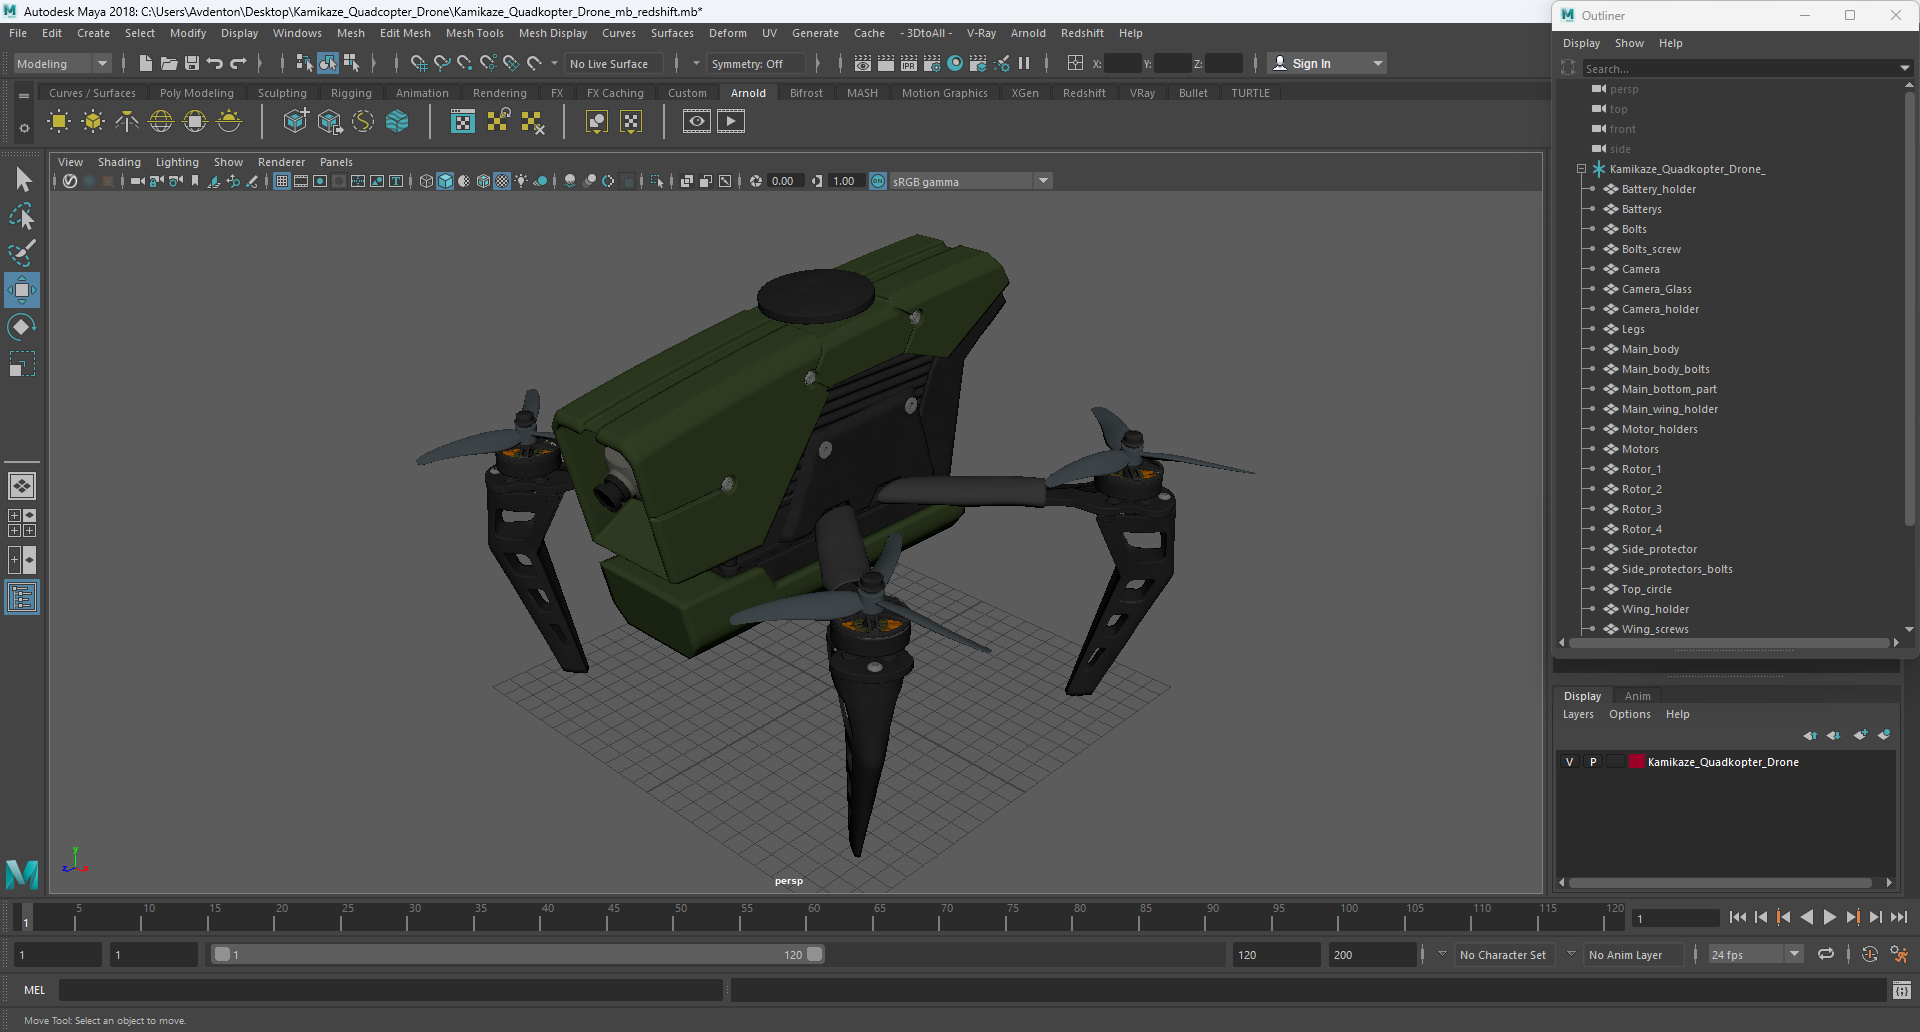This screenshot has height=1032, width=1920.
Task: Activate the Lasso select tool
Action: point(22,216)
